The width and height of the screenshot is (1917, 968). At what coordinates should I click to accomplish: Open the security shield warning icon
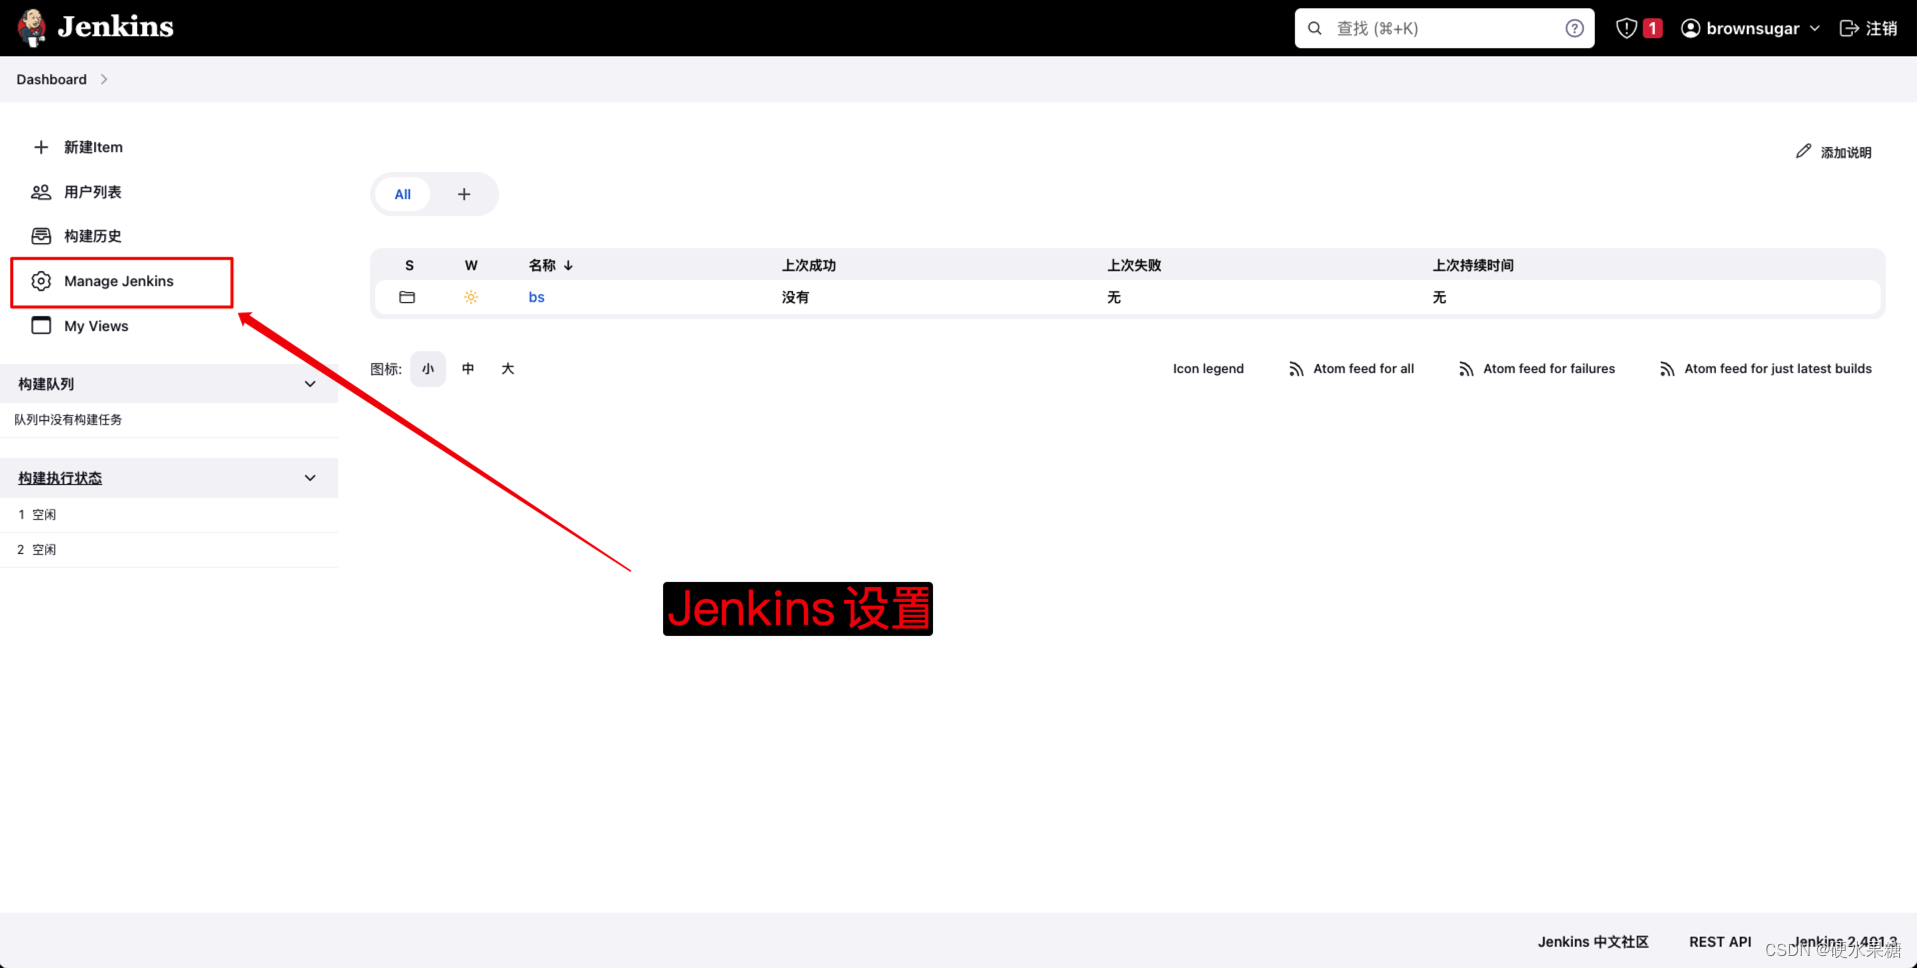tap(1627, 28)
